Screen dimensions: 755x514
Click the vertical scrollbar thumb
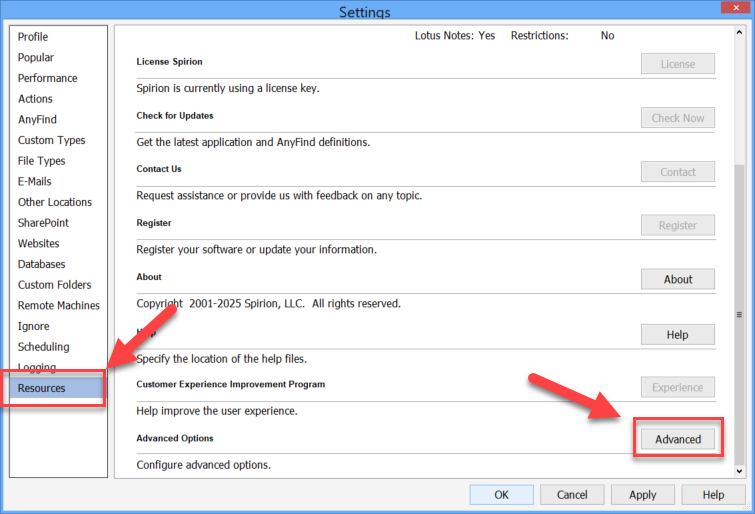739,313
